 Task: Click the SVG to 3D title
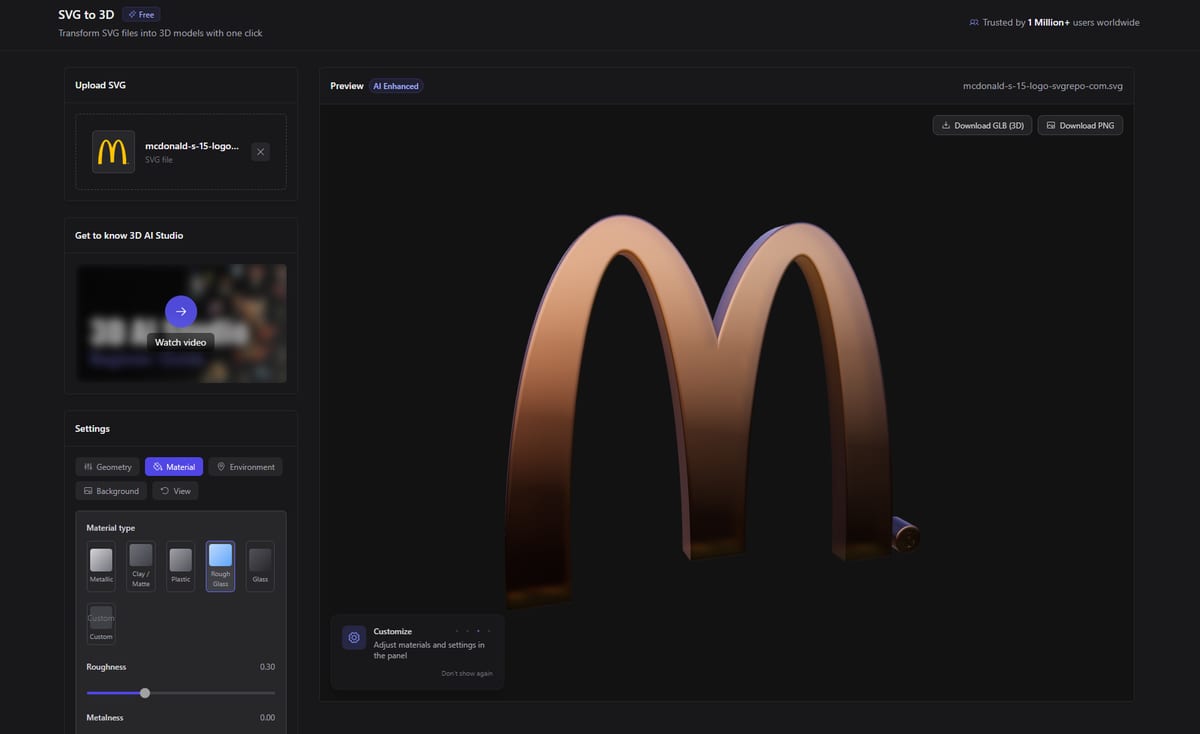click(x=86, y=15)
